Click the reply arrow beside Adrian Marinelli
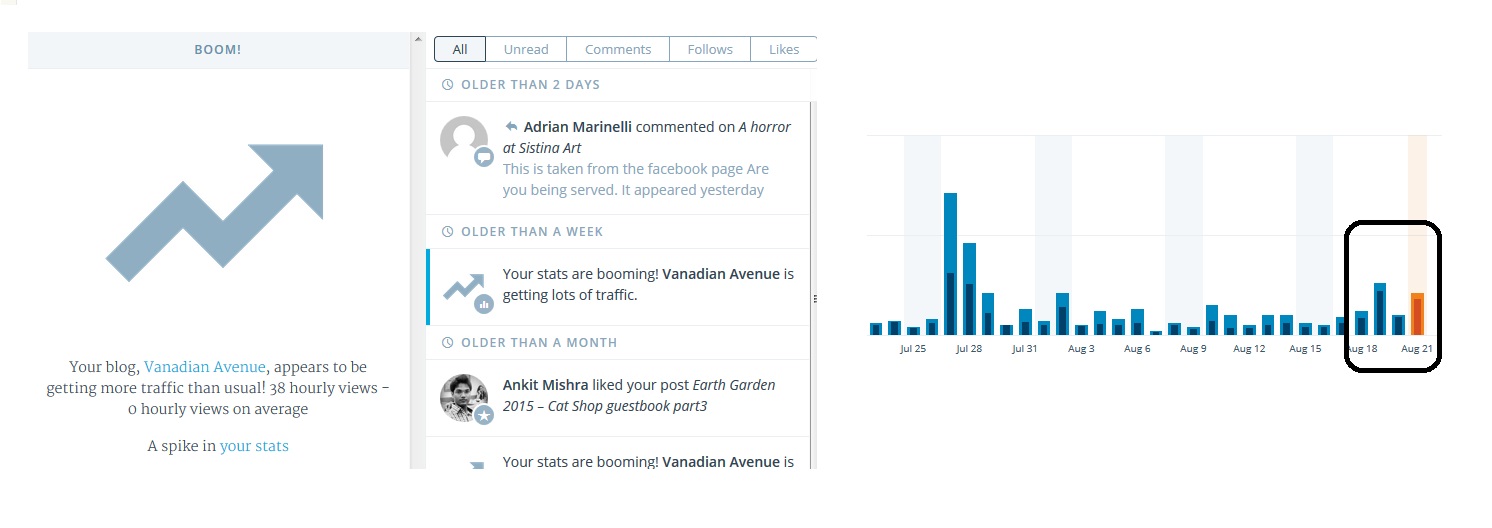Viewport: 1492px width, 528px height. 511,127
